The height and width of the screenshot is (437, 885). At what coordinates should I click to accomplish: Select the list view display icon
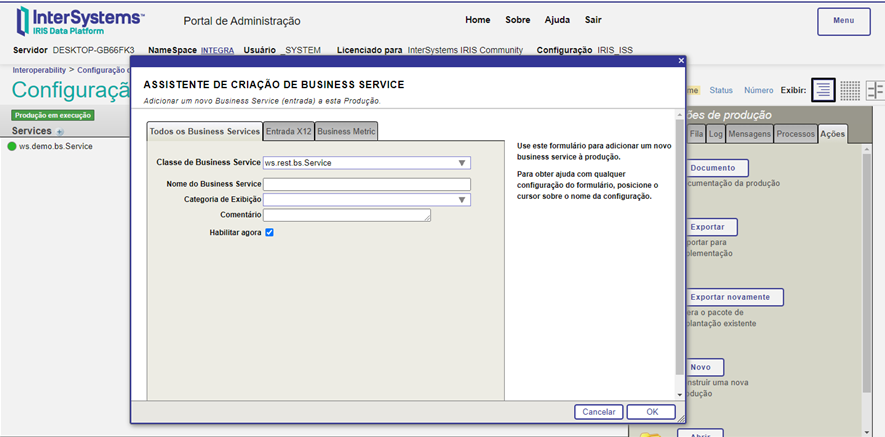pyautogui.click(x=822, y=90)
